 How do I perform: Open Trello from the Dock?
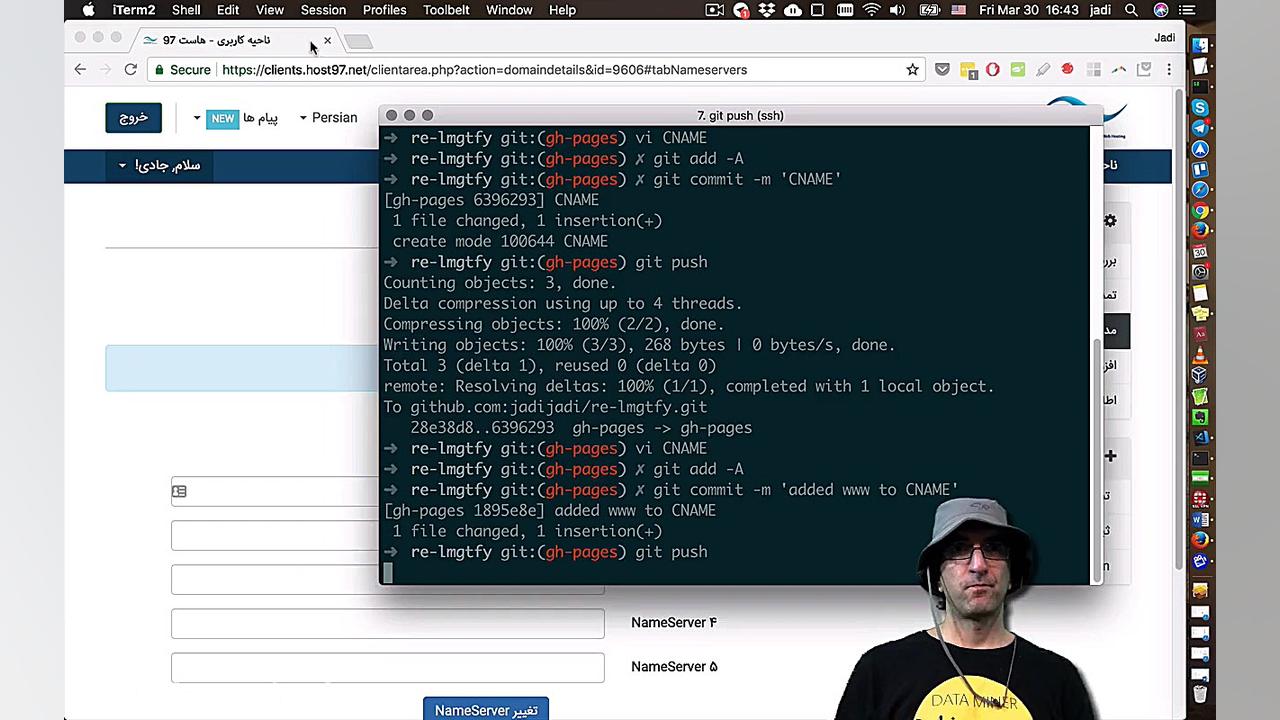[1200, 169]
